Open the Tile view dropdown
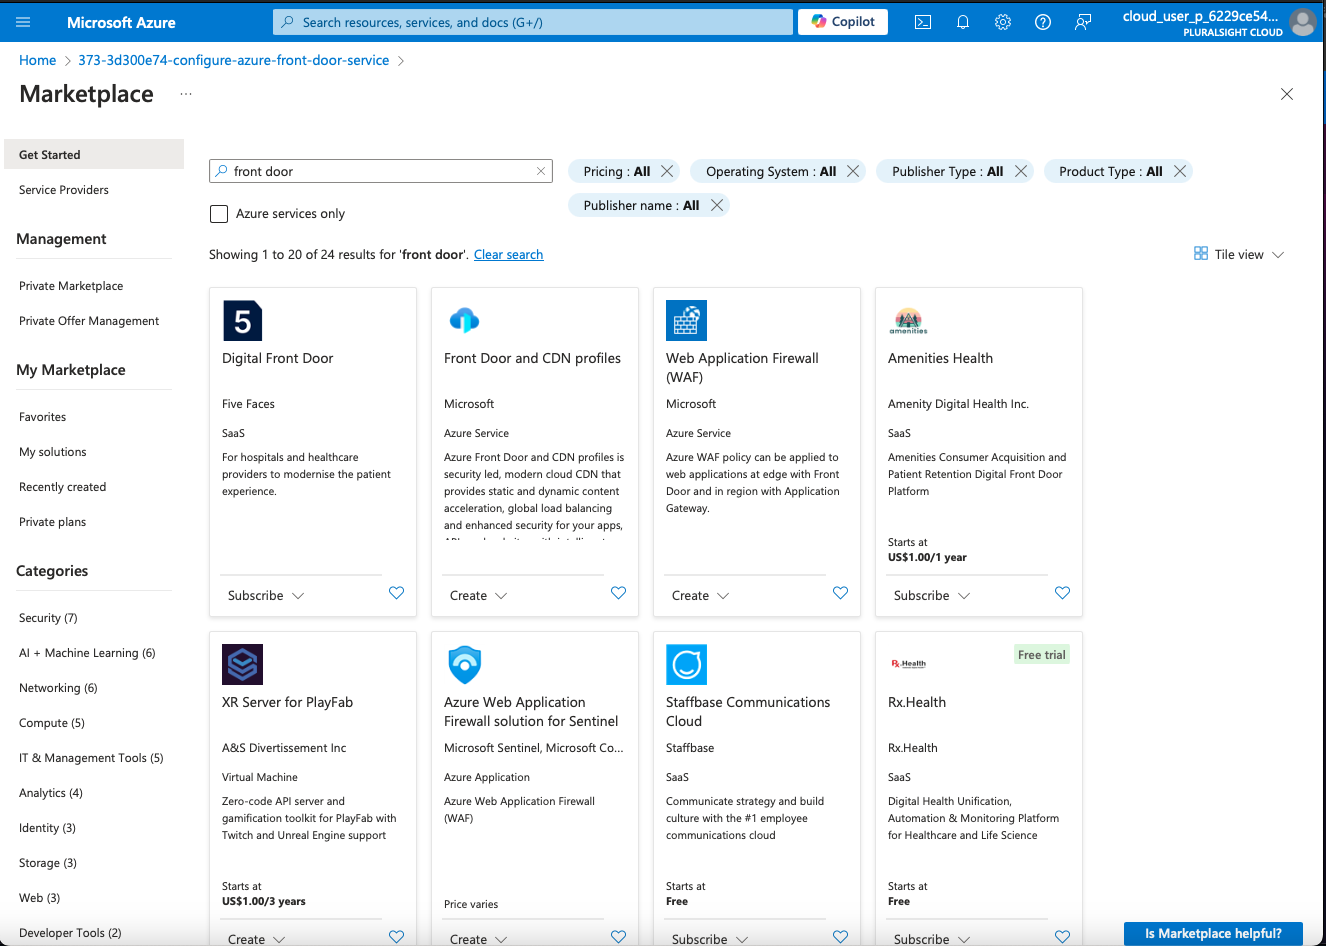Viewport: 1326px width, 946px height. (x=1239, y=254)
